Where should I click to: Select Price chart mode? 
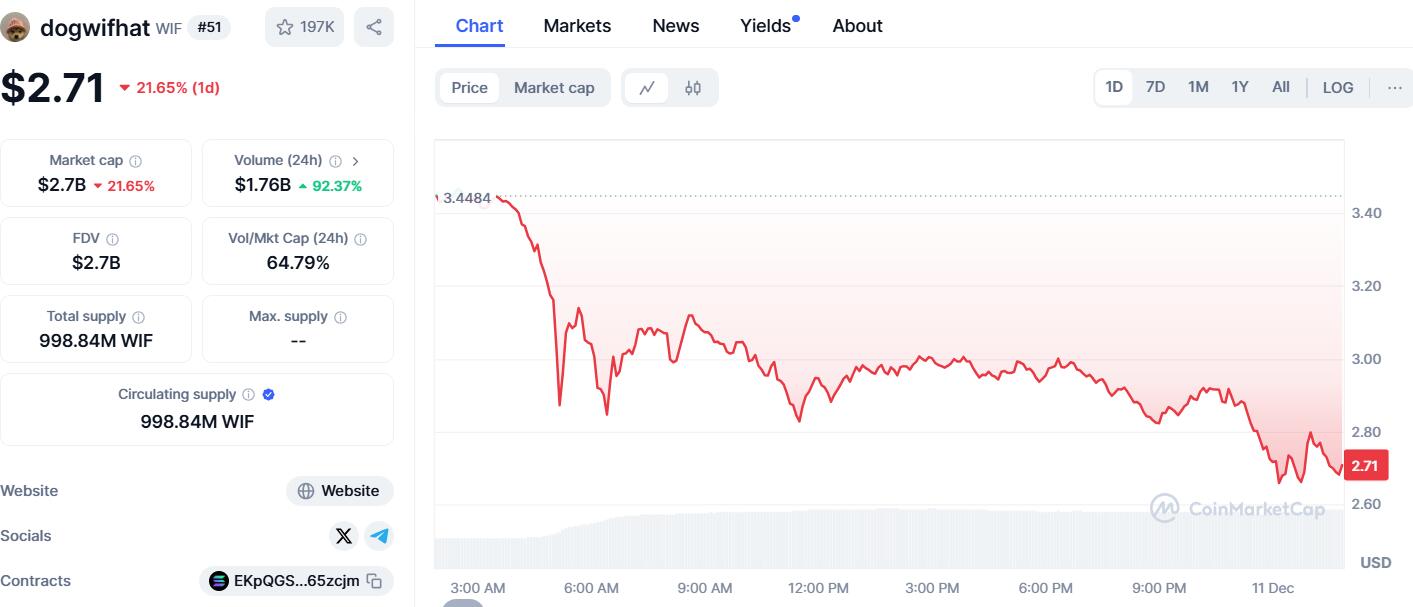click(469, 88)
